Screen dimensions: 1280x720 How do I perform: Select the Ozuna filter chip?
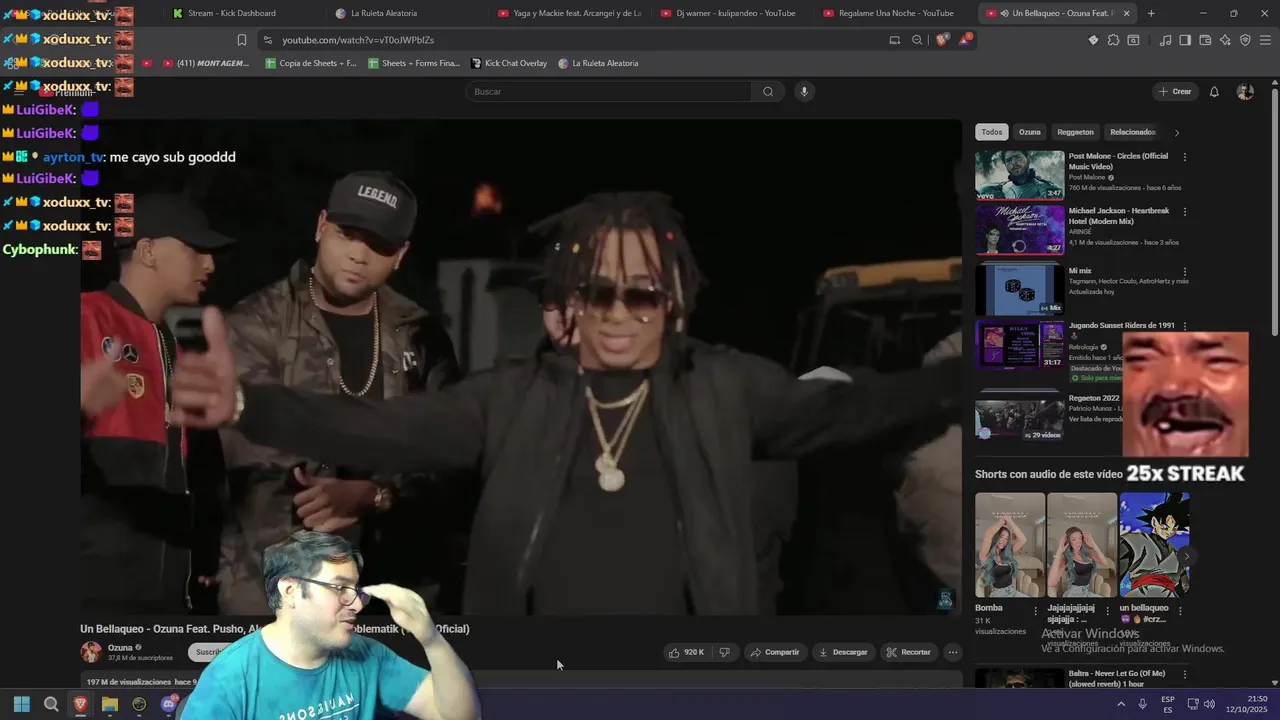[1030, 132]
